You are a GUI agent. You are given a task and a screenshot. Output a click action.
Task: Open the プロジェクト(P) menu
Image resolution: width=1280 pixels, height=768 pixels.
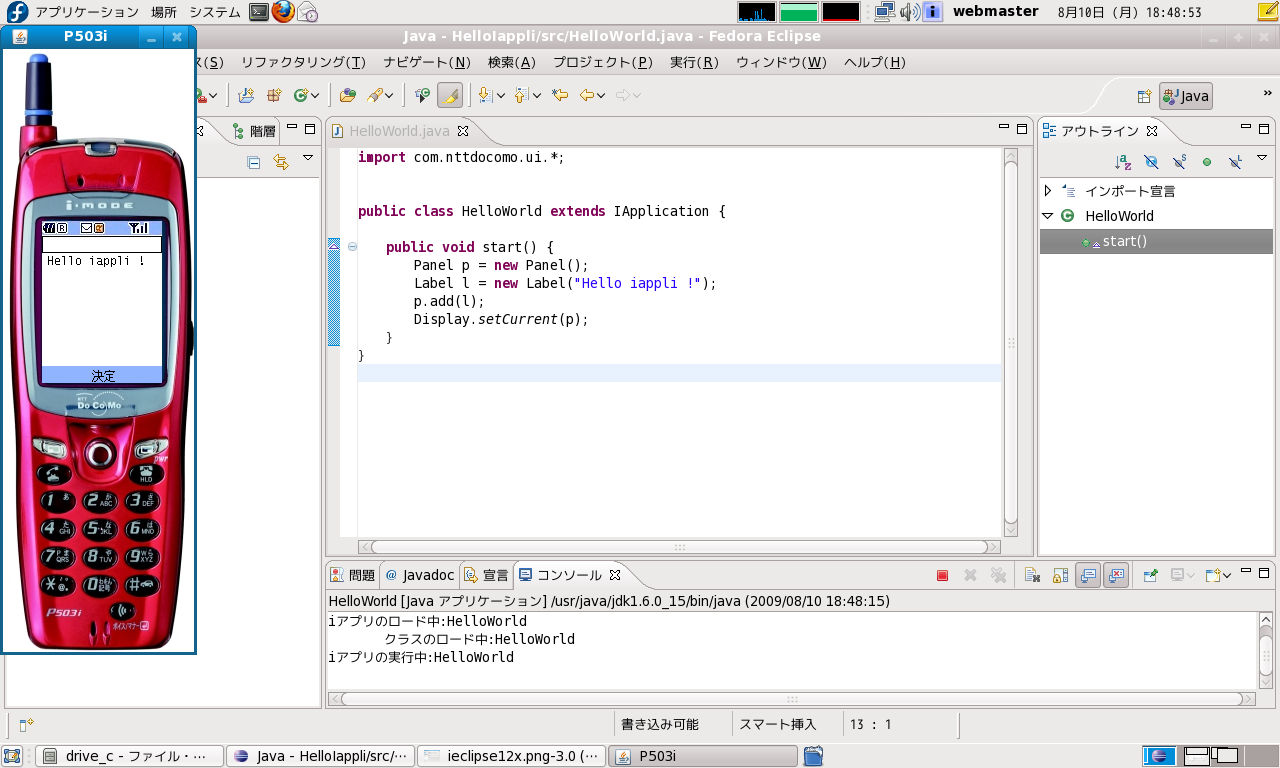tap(603, 62)
